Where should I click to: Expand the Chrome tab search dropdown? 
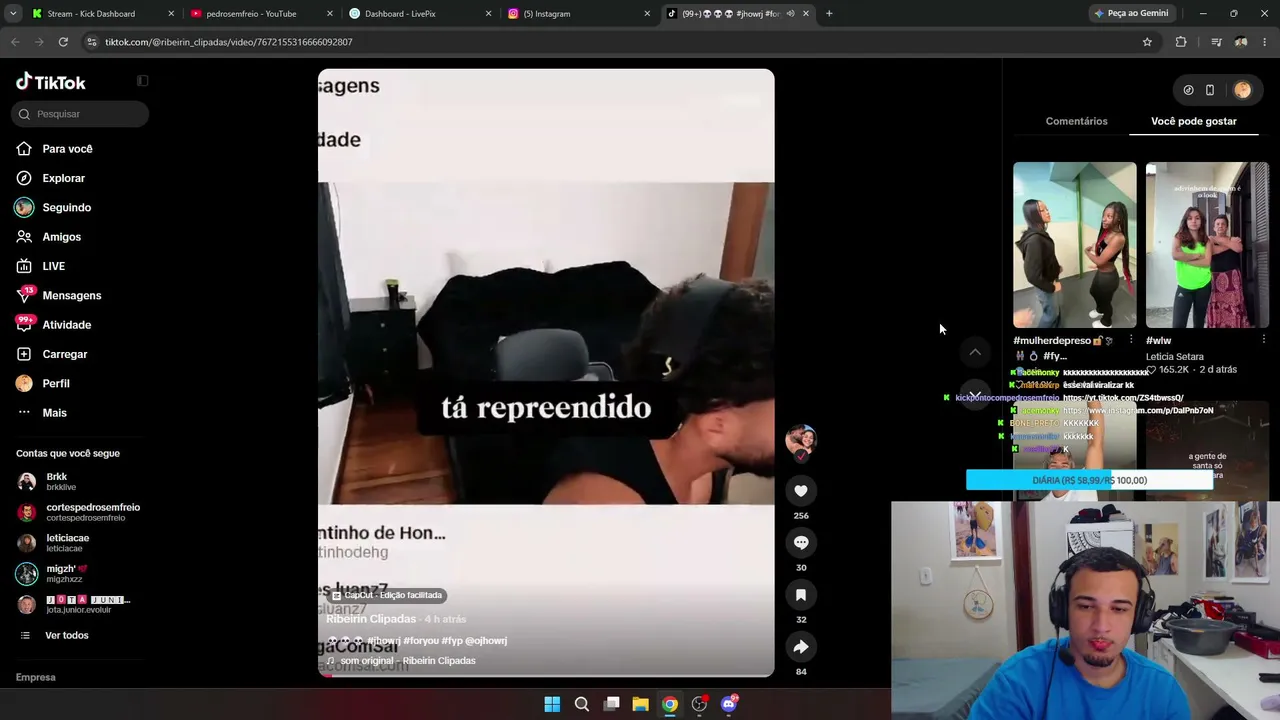point(13,14)
